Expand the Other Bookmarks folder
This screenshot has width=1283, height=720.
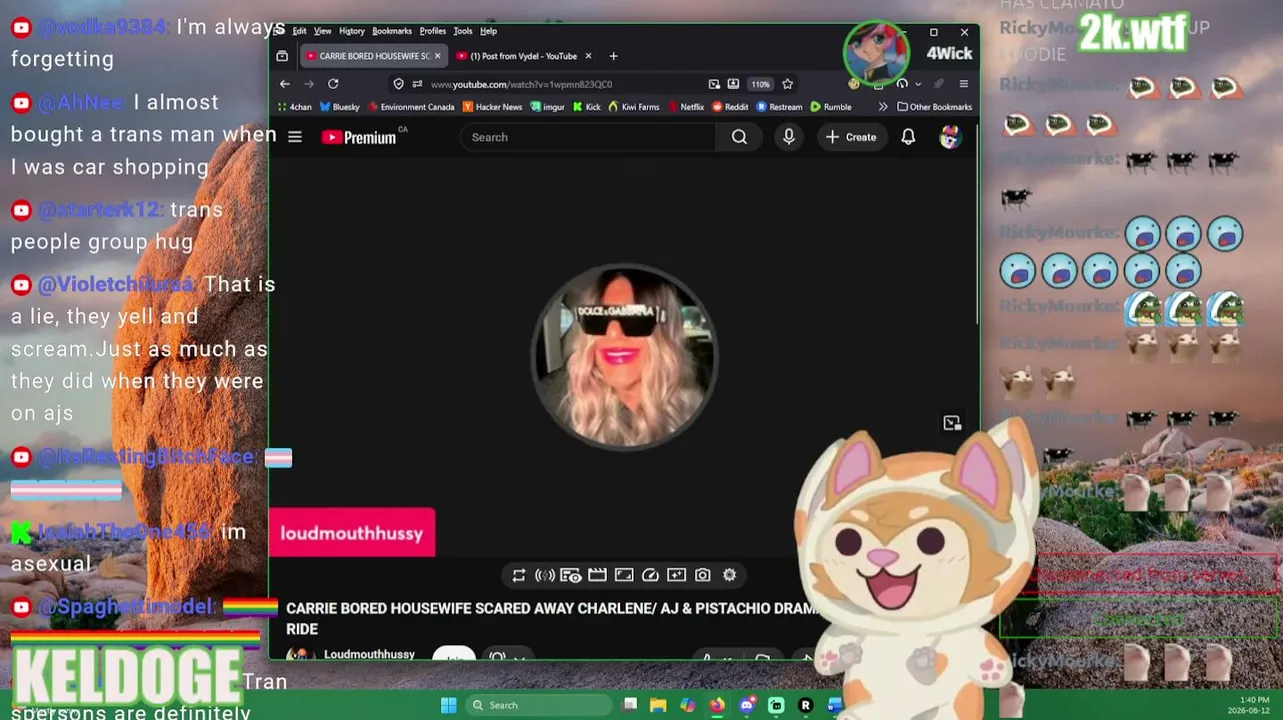tap(934, 107)
